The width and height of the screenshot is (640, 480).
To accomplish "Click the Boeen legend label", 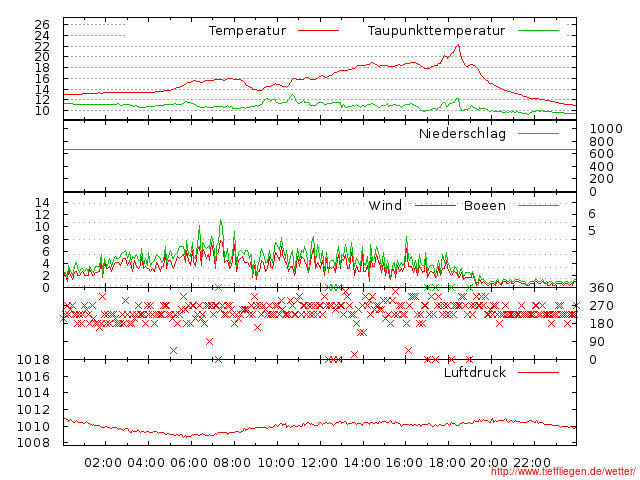I will pos(484,205).
